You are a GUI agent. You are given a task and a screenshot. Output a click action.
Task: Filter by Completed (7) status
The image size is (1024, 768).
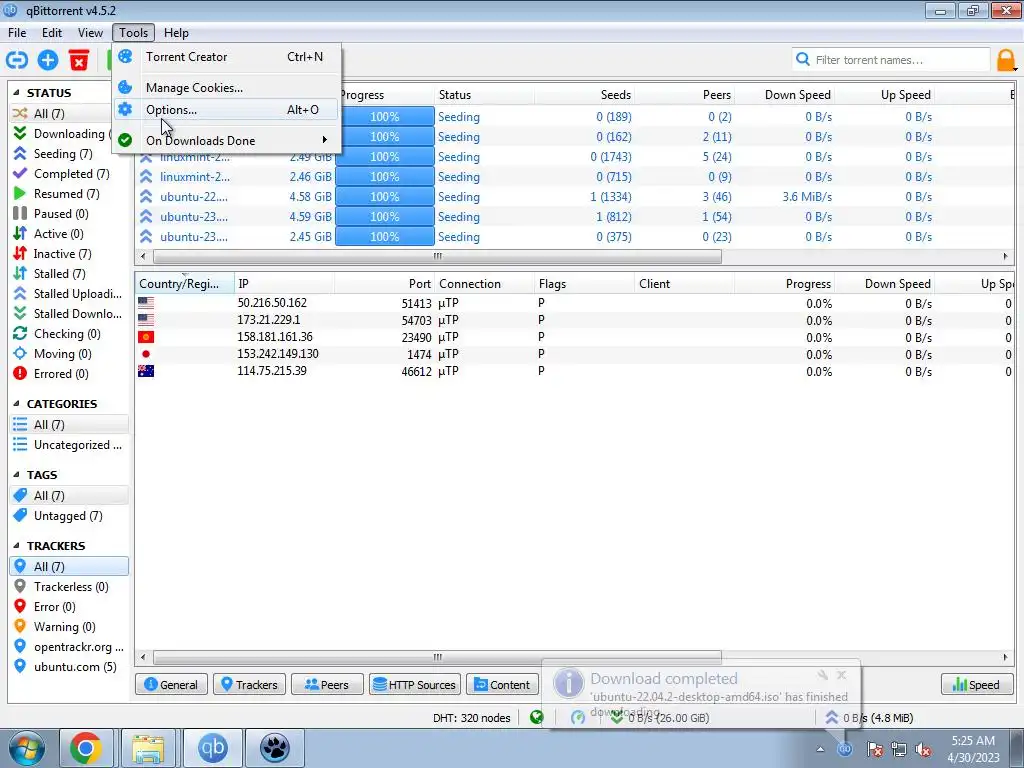(x=71, y=174)
